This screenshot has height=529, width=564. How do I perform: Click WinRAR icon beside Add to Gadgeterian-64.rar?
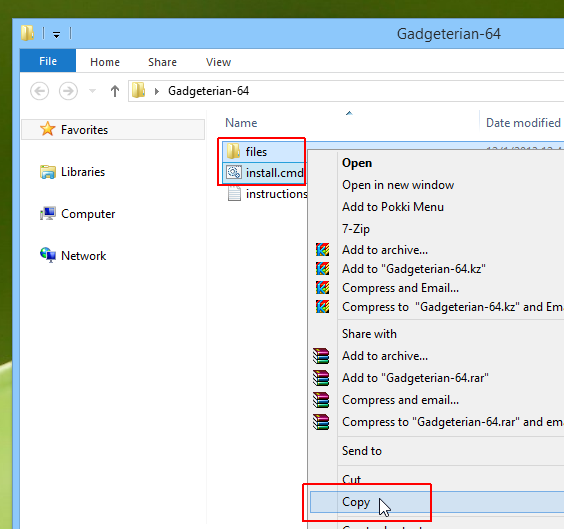[x=321, y=378]
